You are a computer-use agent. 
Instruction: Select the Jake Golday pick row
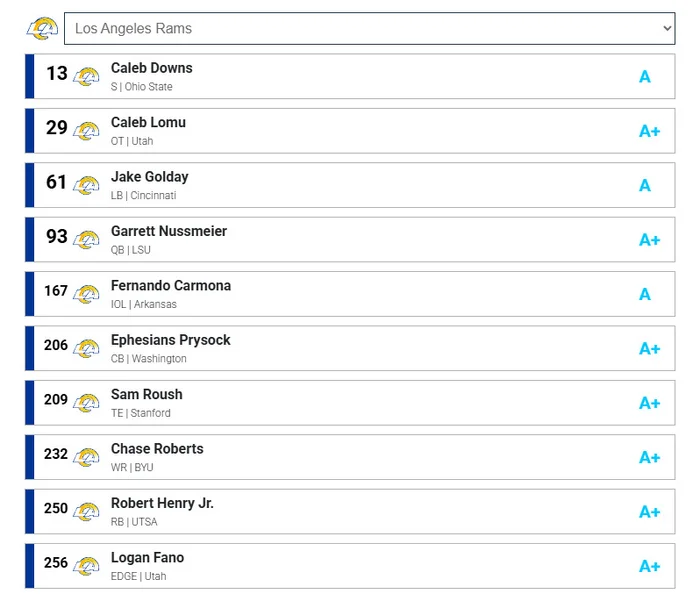point(350,185)
